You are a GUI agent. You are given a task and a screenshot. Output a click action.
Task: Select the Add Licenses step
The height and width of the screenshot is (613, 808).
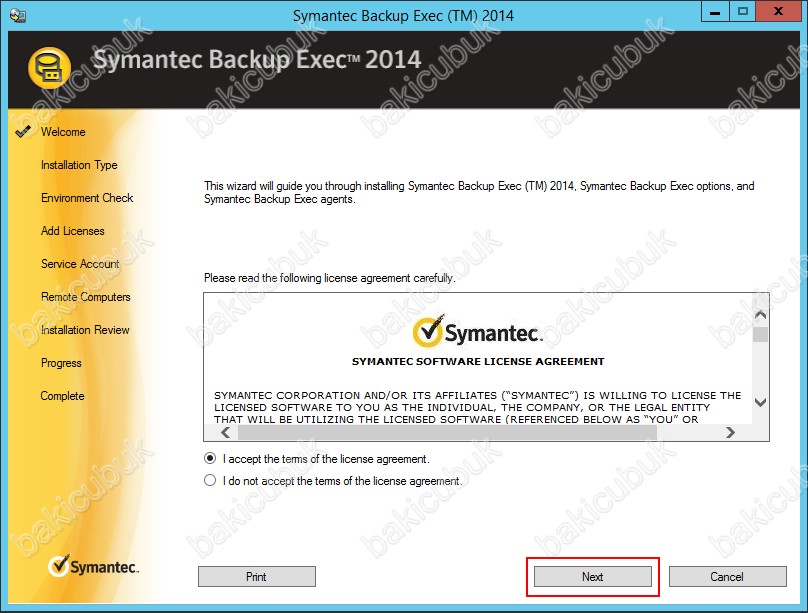coord(73,231)
